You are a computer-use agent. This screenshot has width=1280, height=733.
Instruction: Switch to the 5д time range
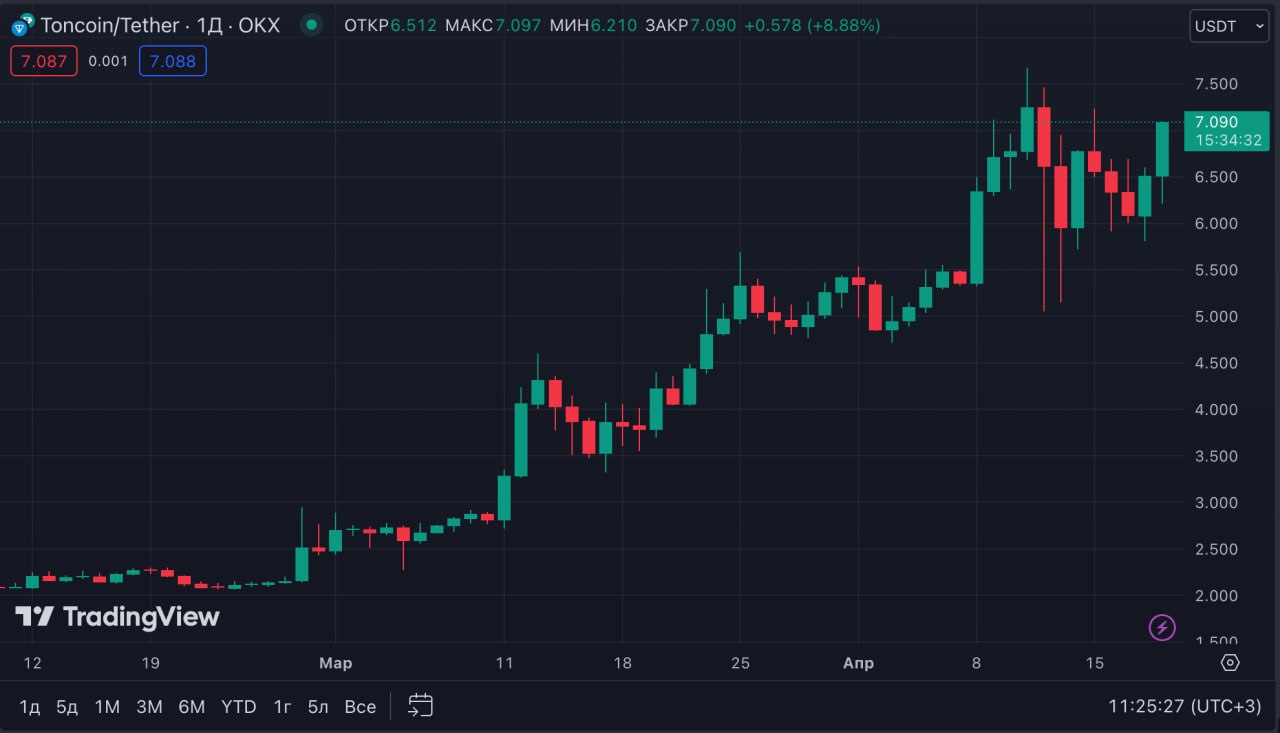[x=67, y=707]
